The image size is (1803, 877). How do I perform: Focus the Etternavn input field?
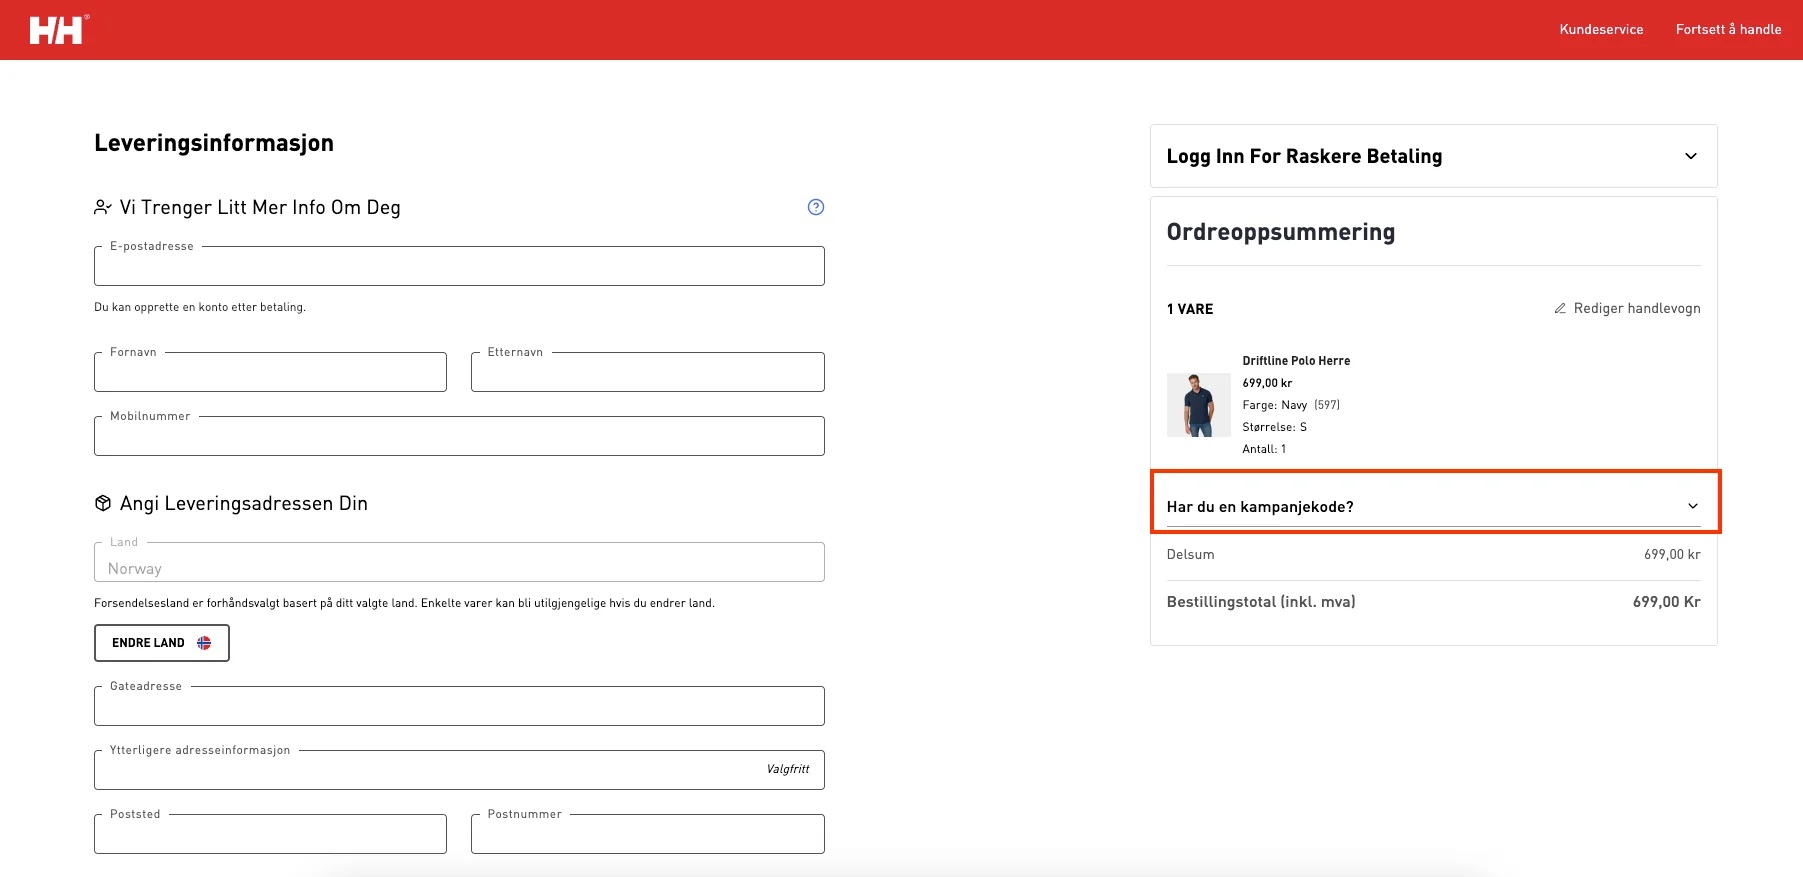[648, 372]
